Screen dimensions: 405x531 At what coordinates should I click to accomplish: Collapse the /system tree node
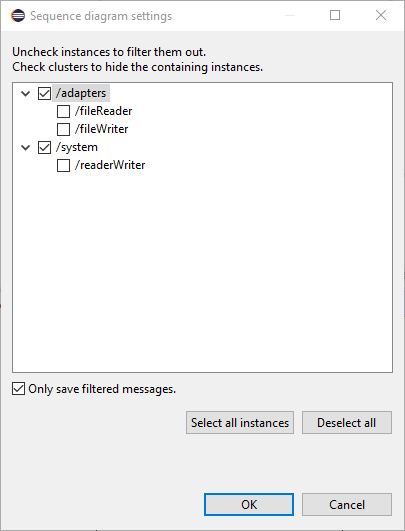click(26, 148)
